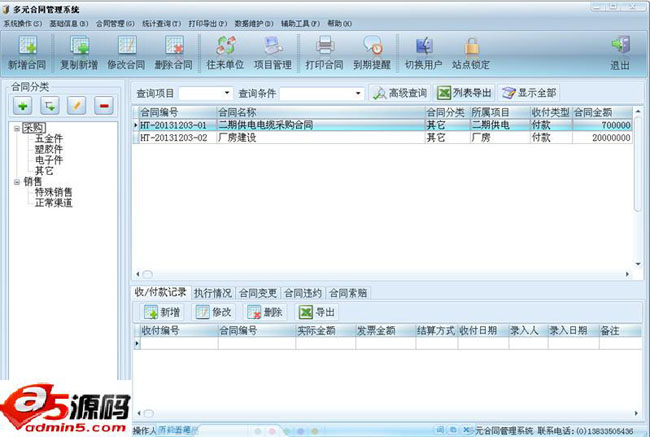
Task: Click the 列表导出 button
Action: pyautogui.click(x=464, y=93)
